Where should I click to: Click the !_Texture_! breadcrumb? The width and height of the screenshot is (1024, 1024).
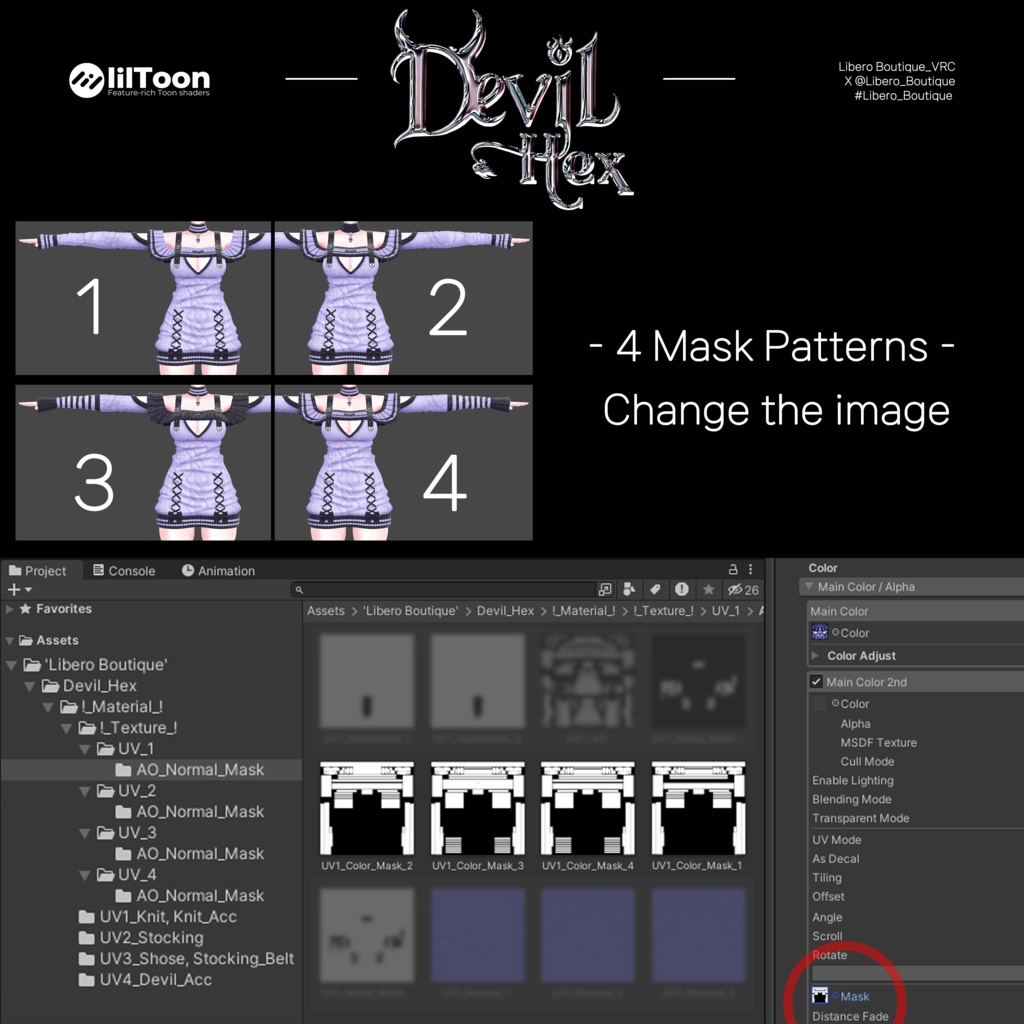pos(663,611)
